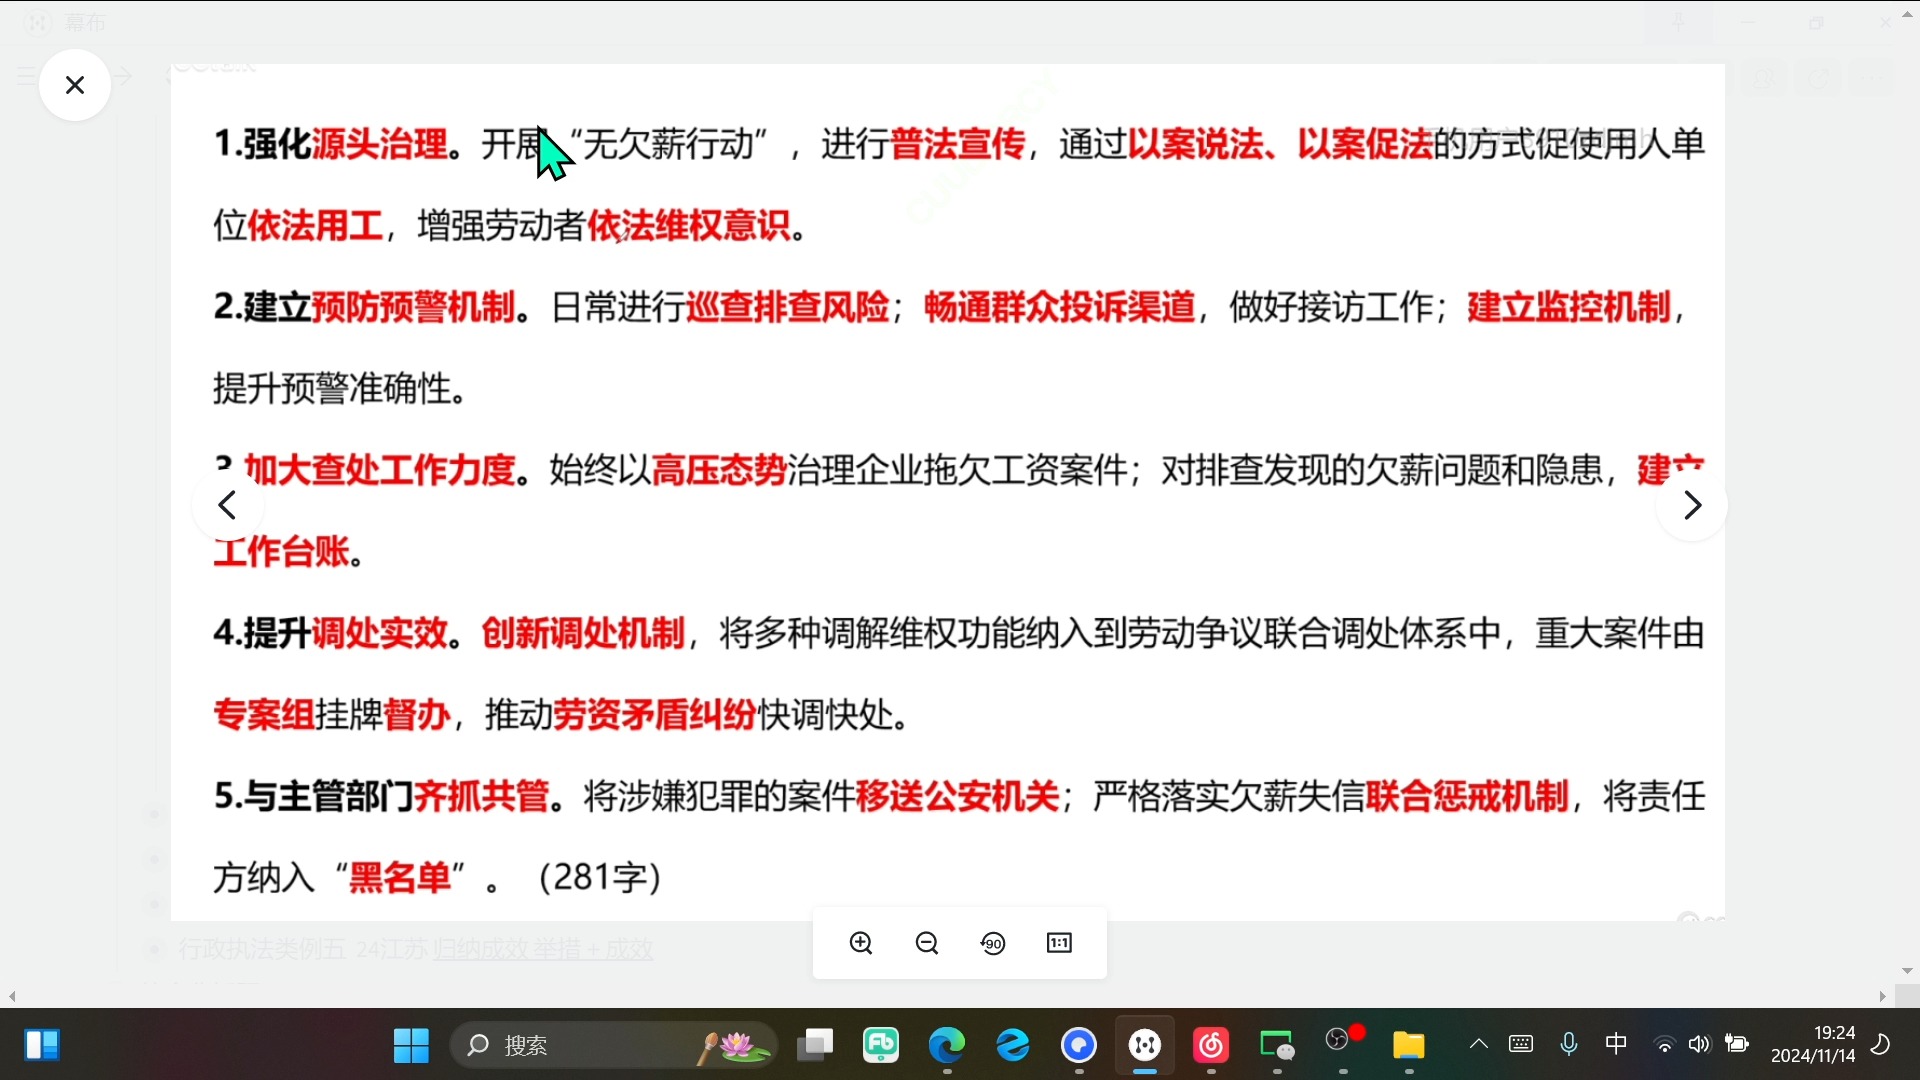Toggle night mode with the moon icon

click(1881, 1045)
